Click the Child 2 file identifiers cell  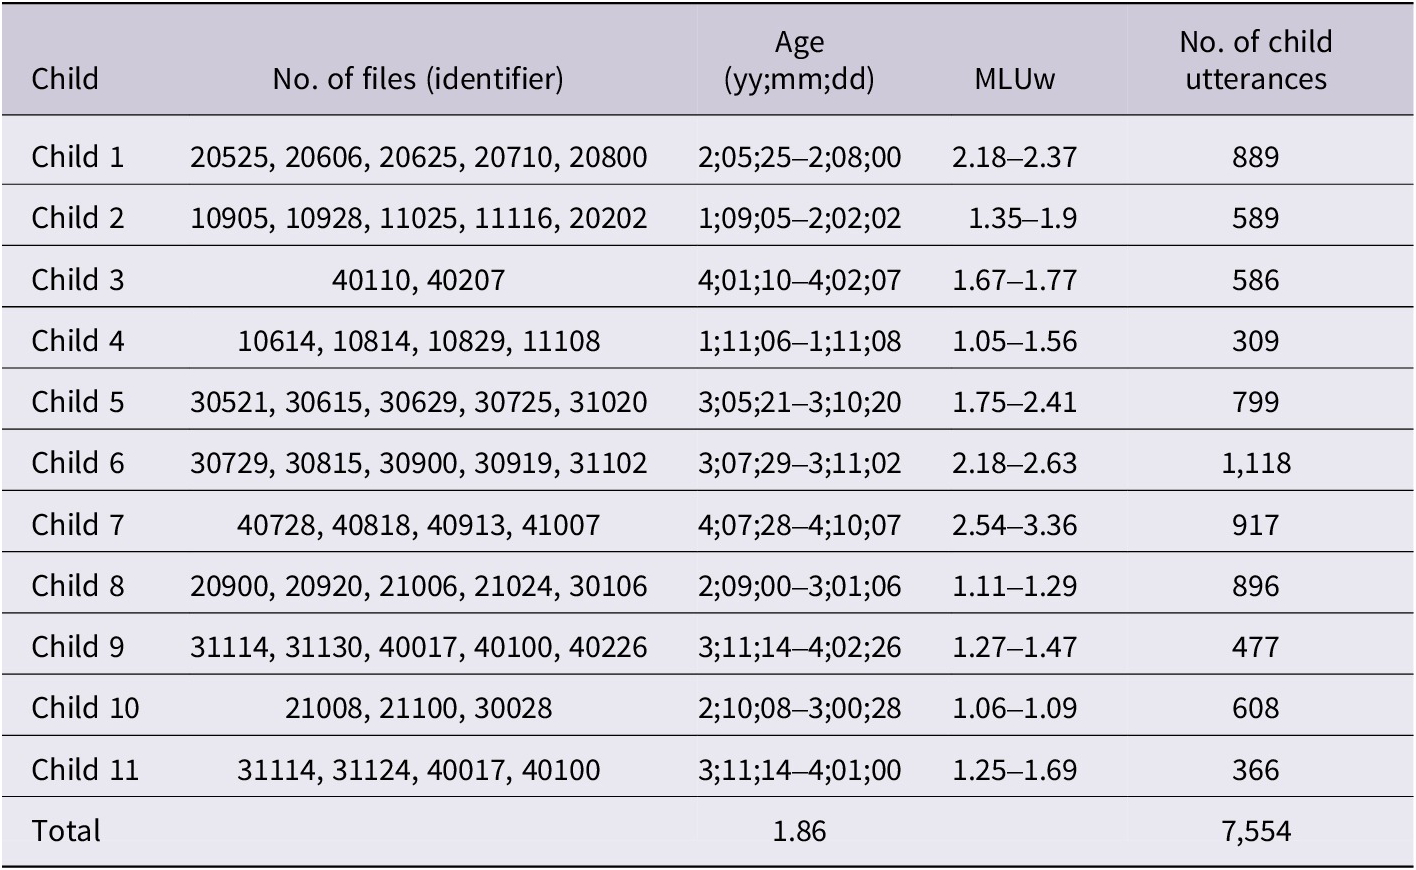click(x=419, y=218)
